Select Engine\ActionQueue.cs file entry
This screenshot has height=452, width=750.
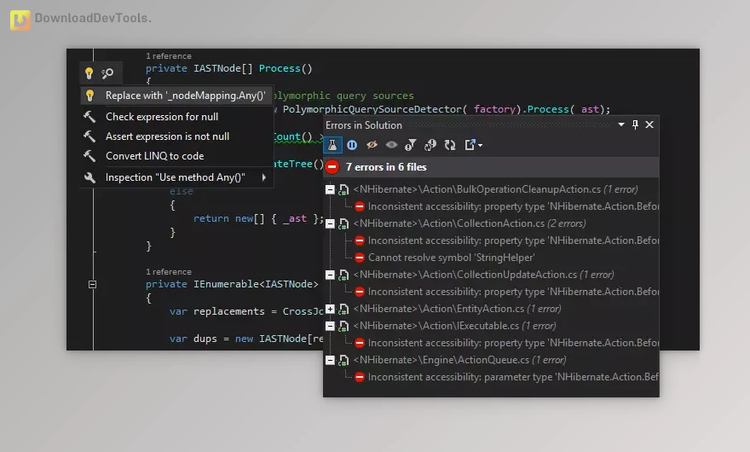(x=460, y=360)
